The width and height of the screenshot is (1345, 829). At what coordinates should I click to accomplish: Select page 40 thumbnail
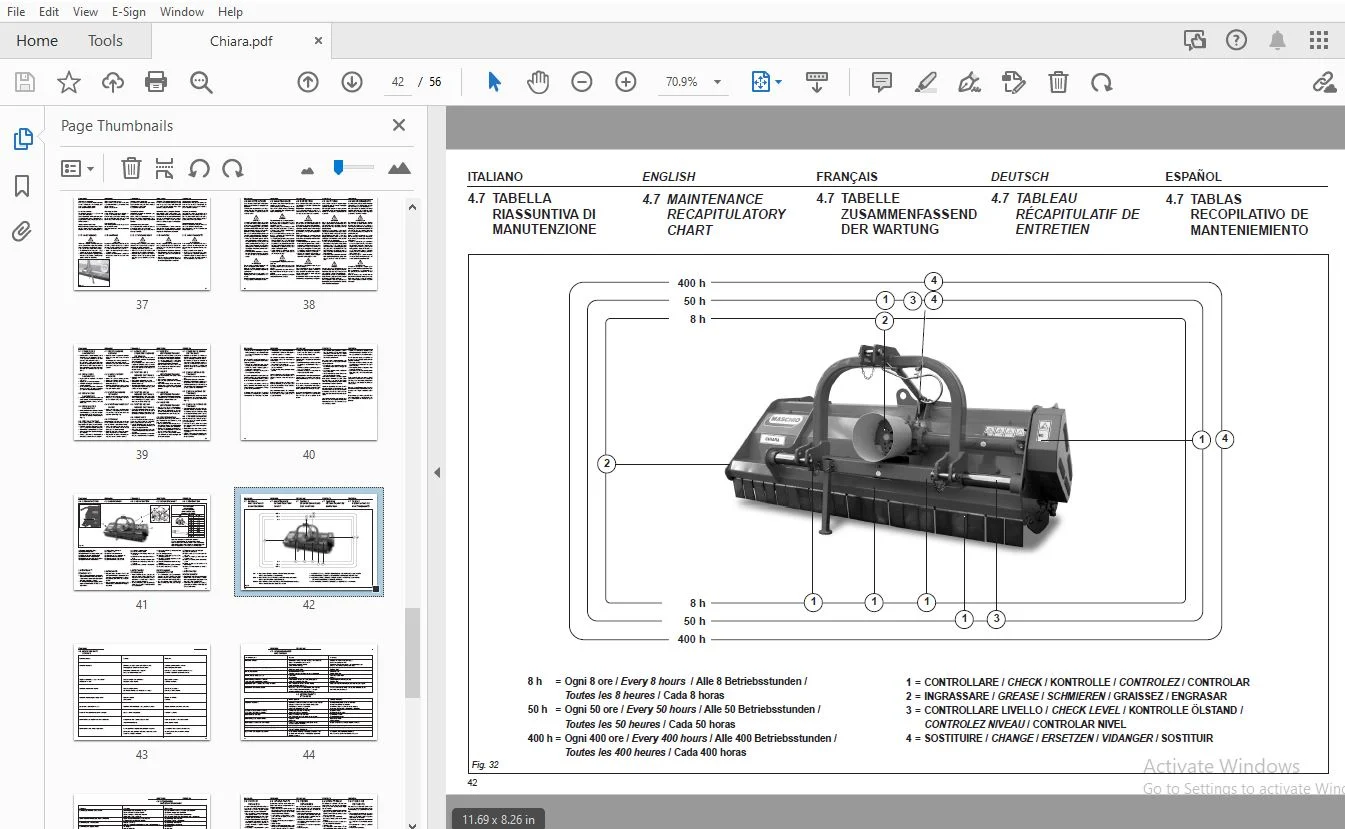click(x=309, y=393)
